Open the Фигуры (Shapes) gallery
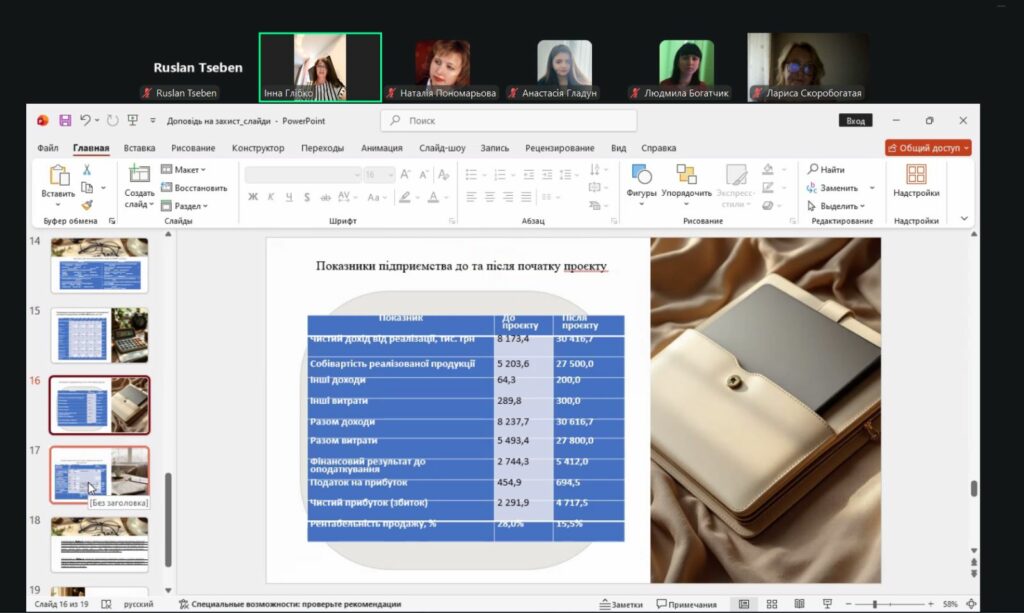The height and width of the screenshot is (613, 1024). [641, 175]
